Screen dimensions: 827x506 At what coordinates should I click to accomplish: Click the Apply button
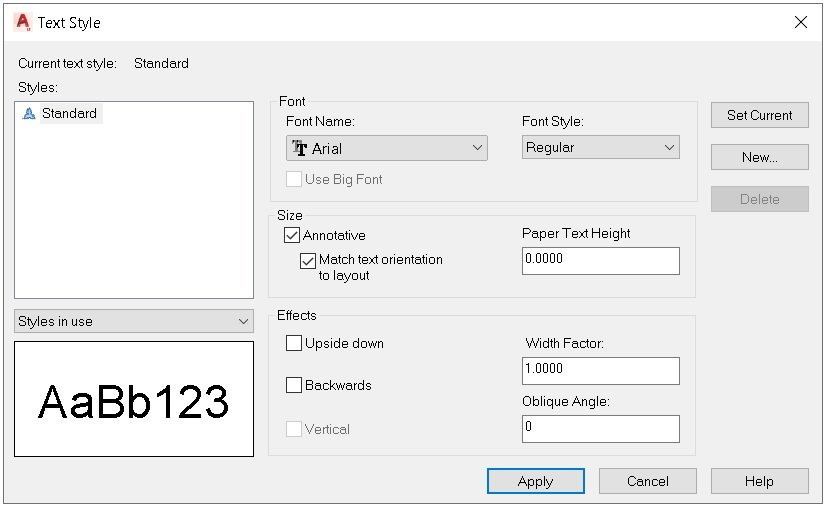(536, 481)
